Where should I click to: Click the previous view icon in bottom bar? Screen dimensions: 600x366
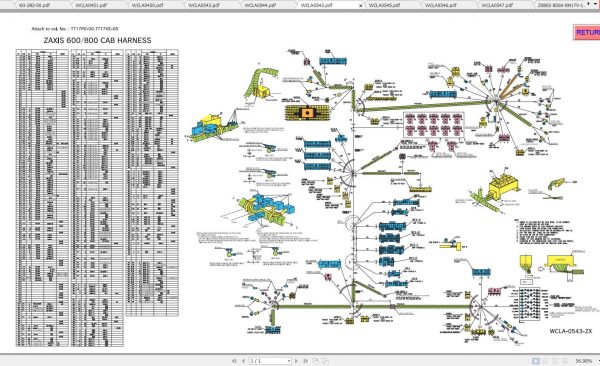pos(315,361)
